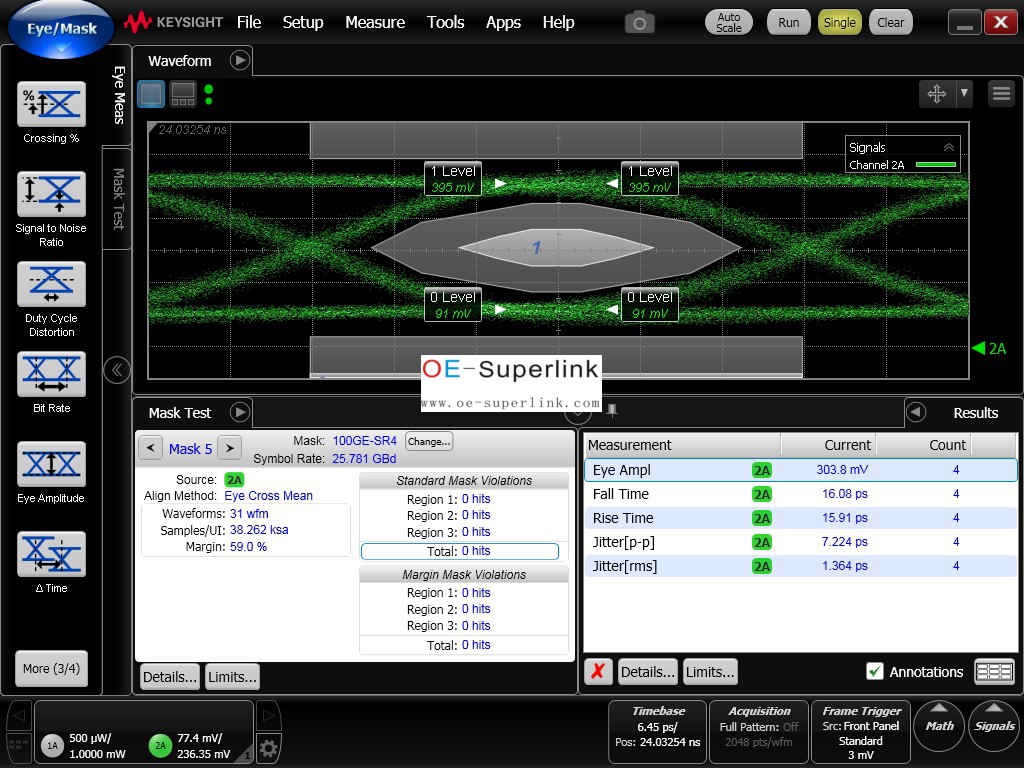Select the Crossing % measurement icon

pyautogui.click(x=52, y=104)
